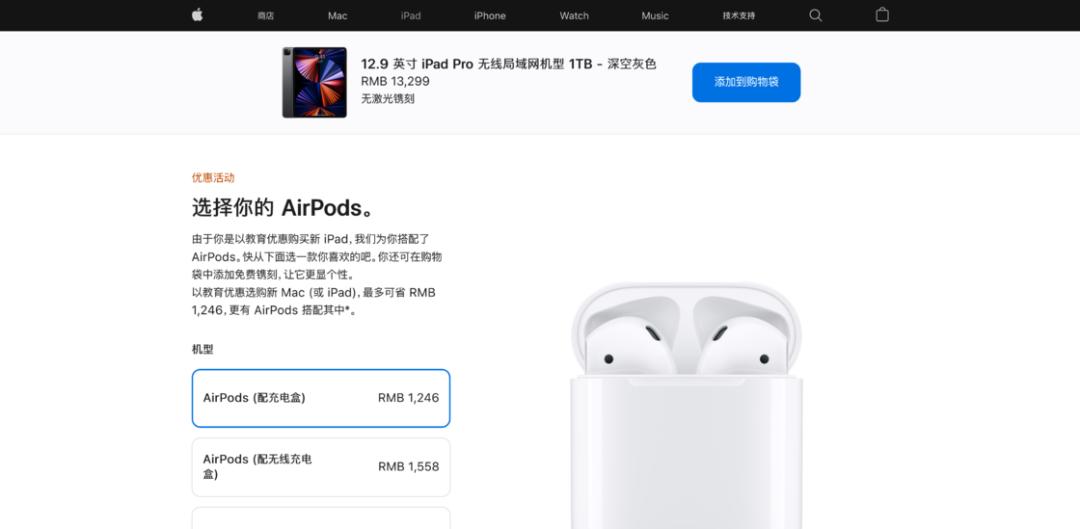Click the 机型 section label
The height and width of the screenshot is (529, 1080).
[x=202, y=349]
